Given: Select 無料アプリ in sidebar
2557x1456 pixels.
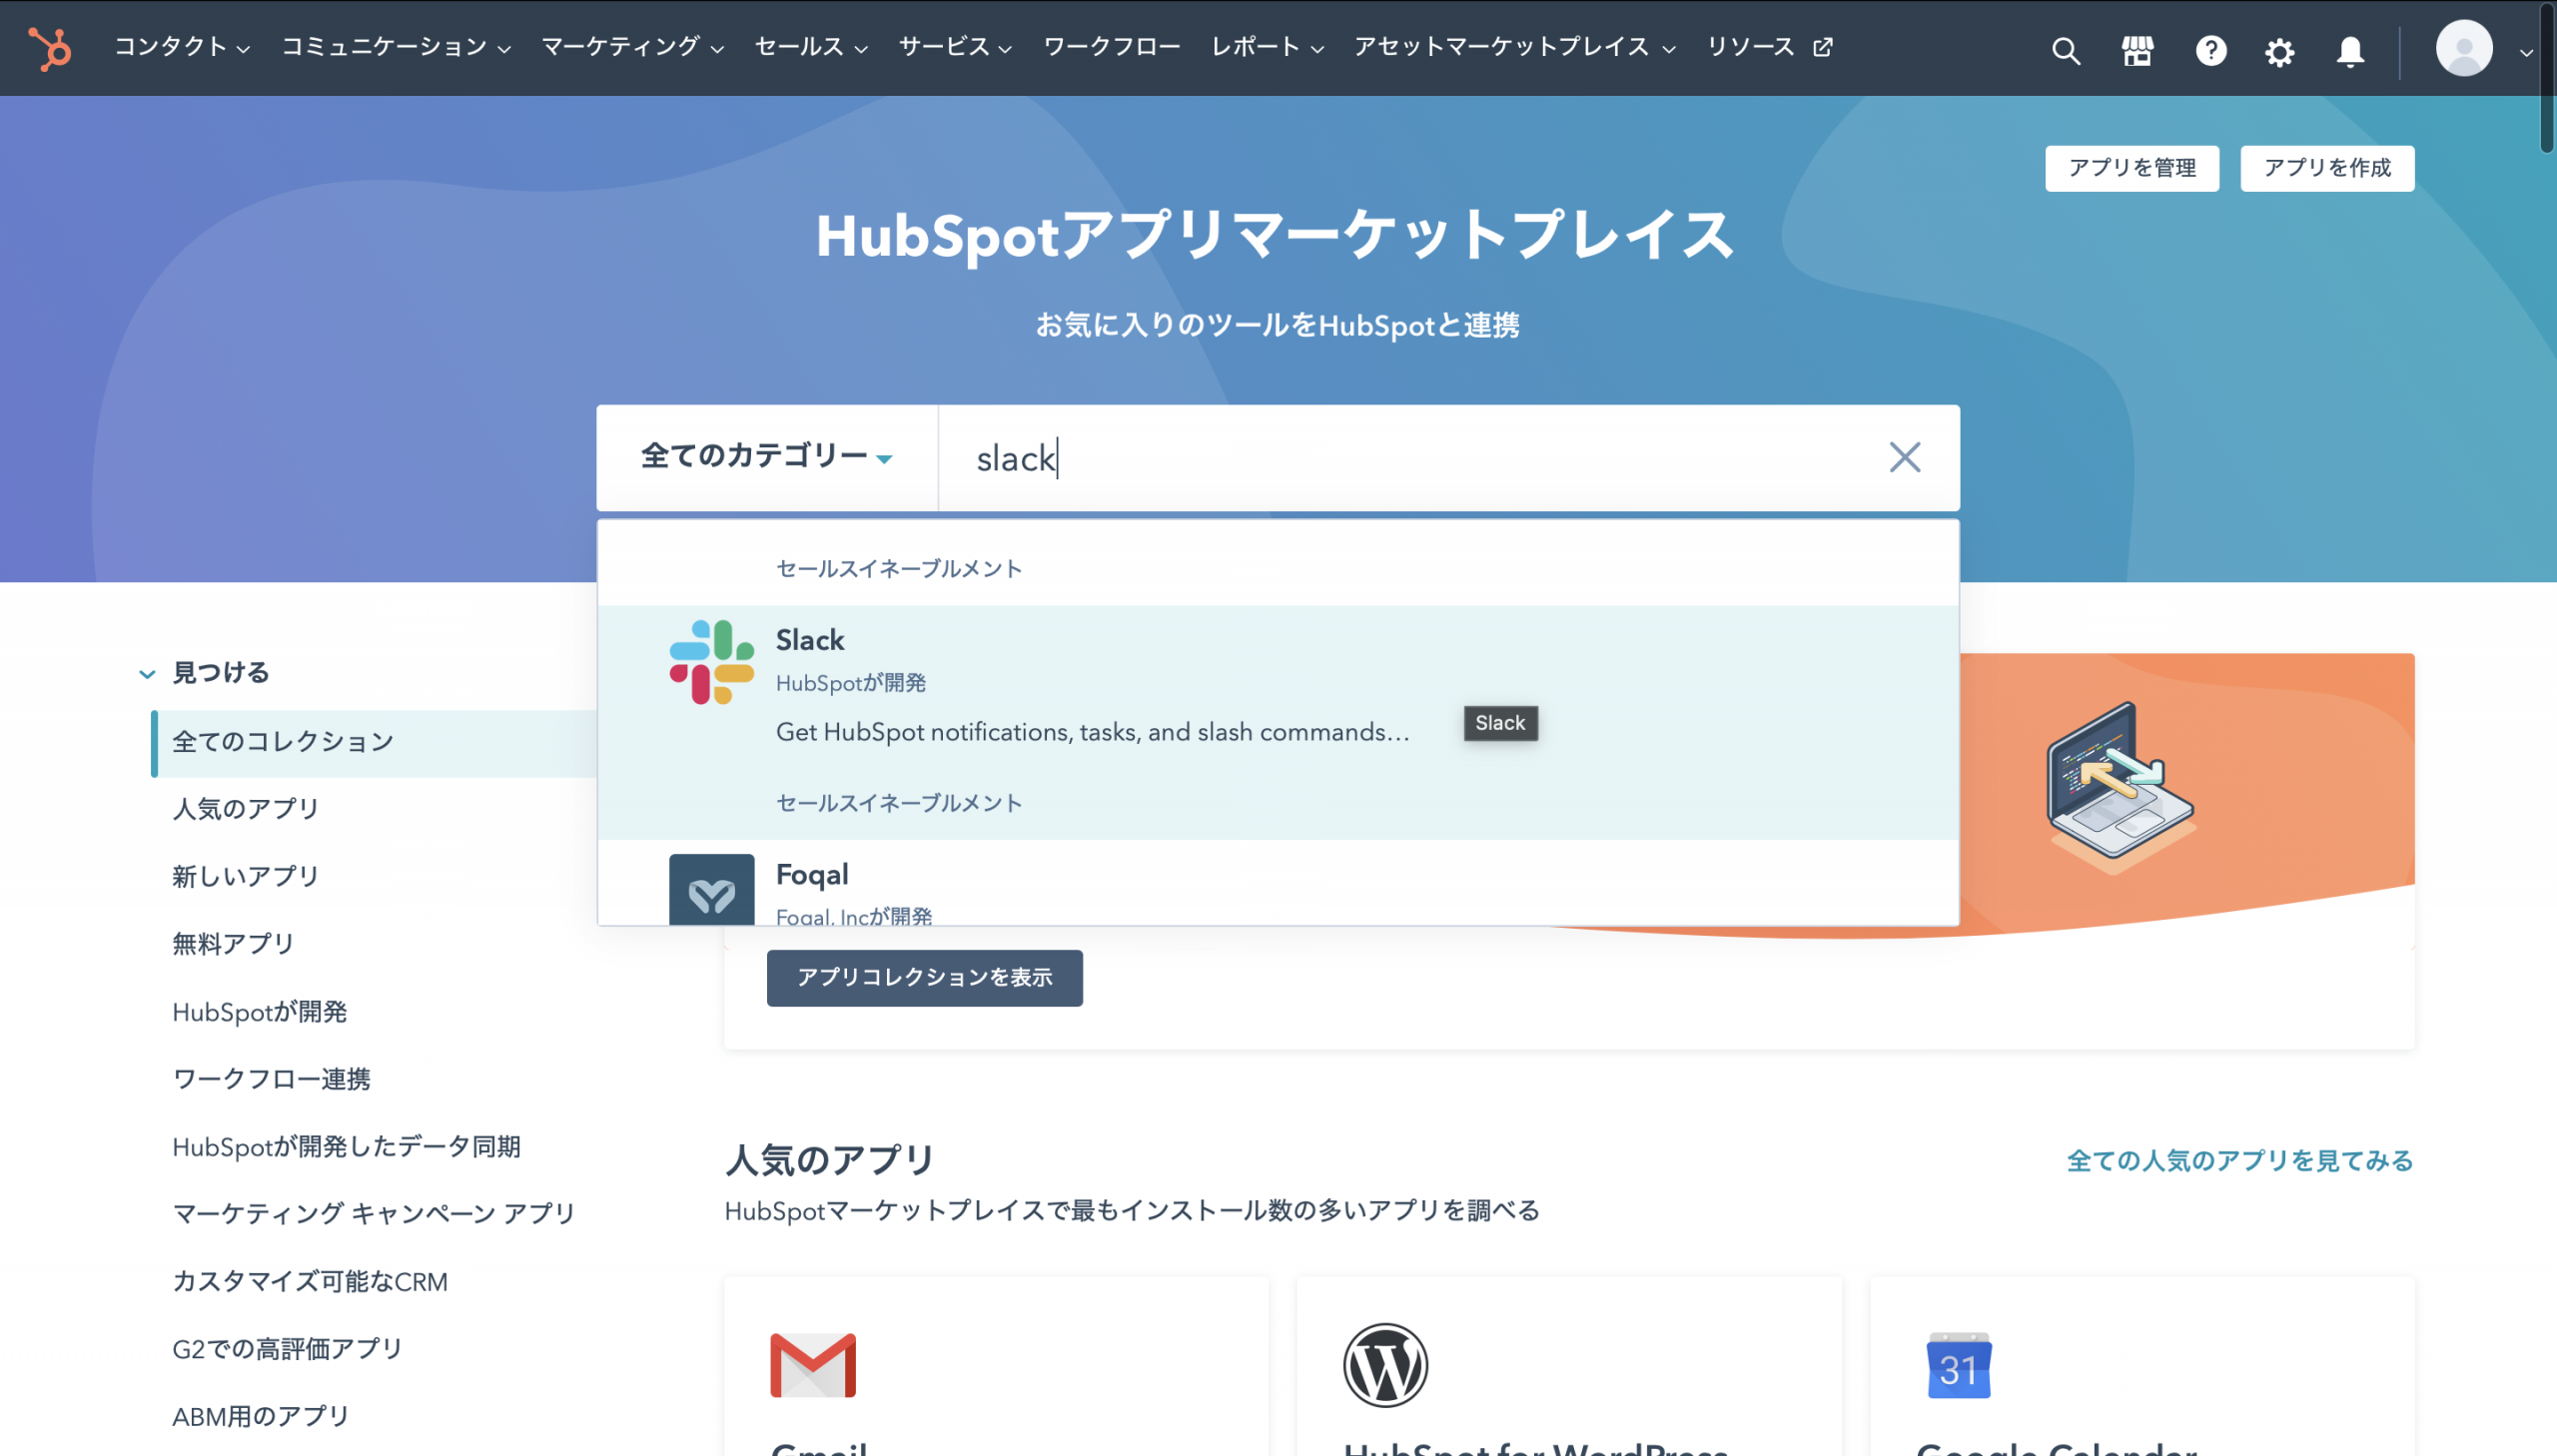Looking at the screenshot, I should (x=234, y=944).
